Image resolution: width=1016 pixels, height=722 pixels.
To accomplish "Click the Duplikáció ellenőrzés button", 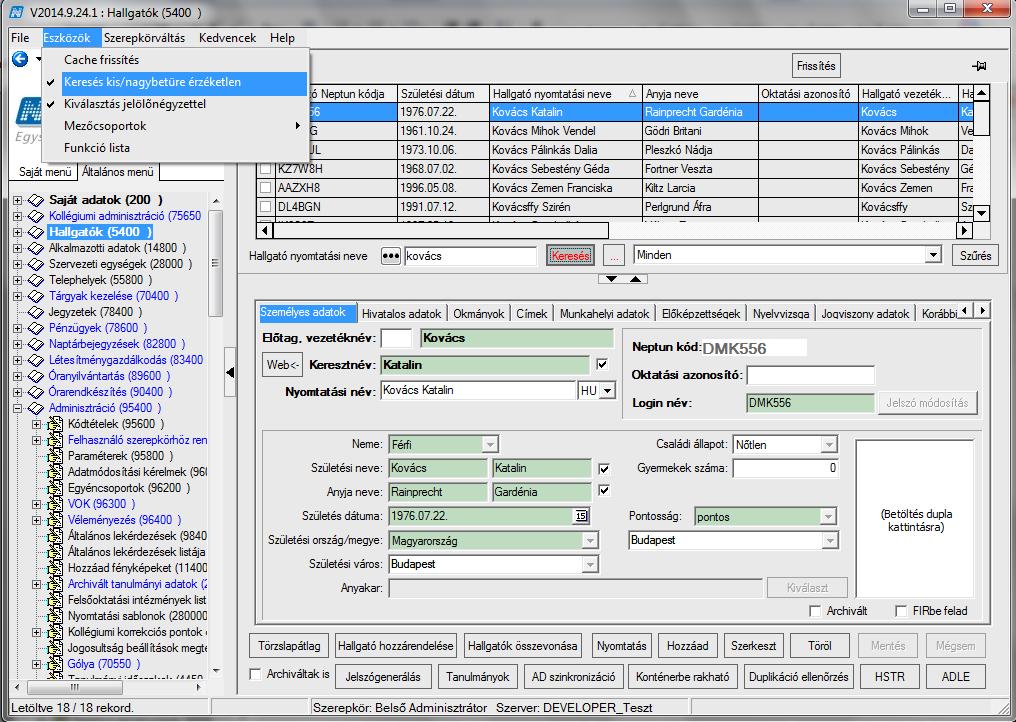I will [x=799, y=677].
